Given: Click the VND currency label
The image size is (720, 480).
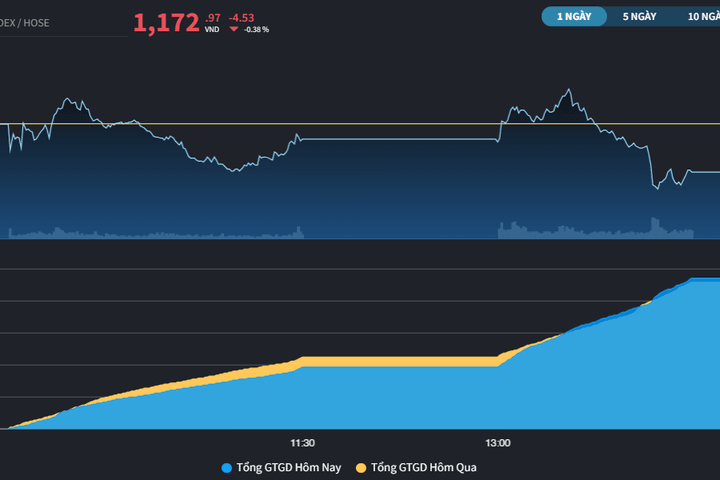Looking at the screenshot, I should tap(212, 29).
